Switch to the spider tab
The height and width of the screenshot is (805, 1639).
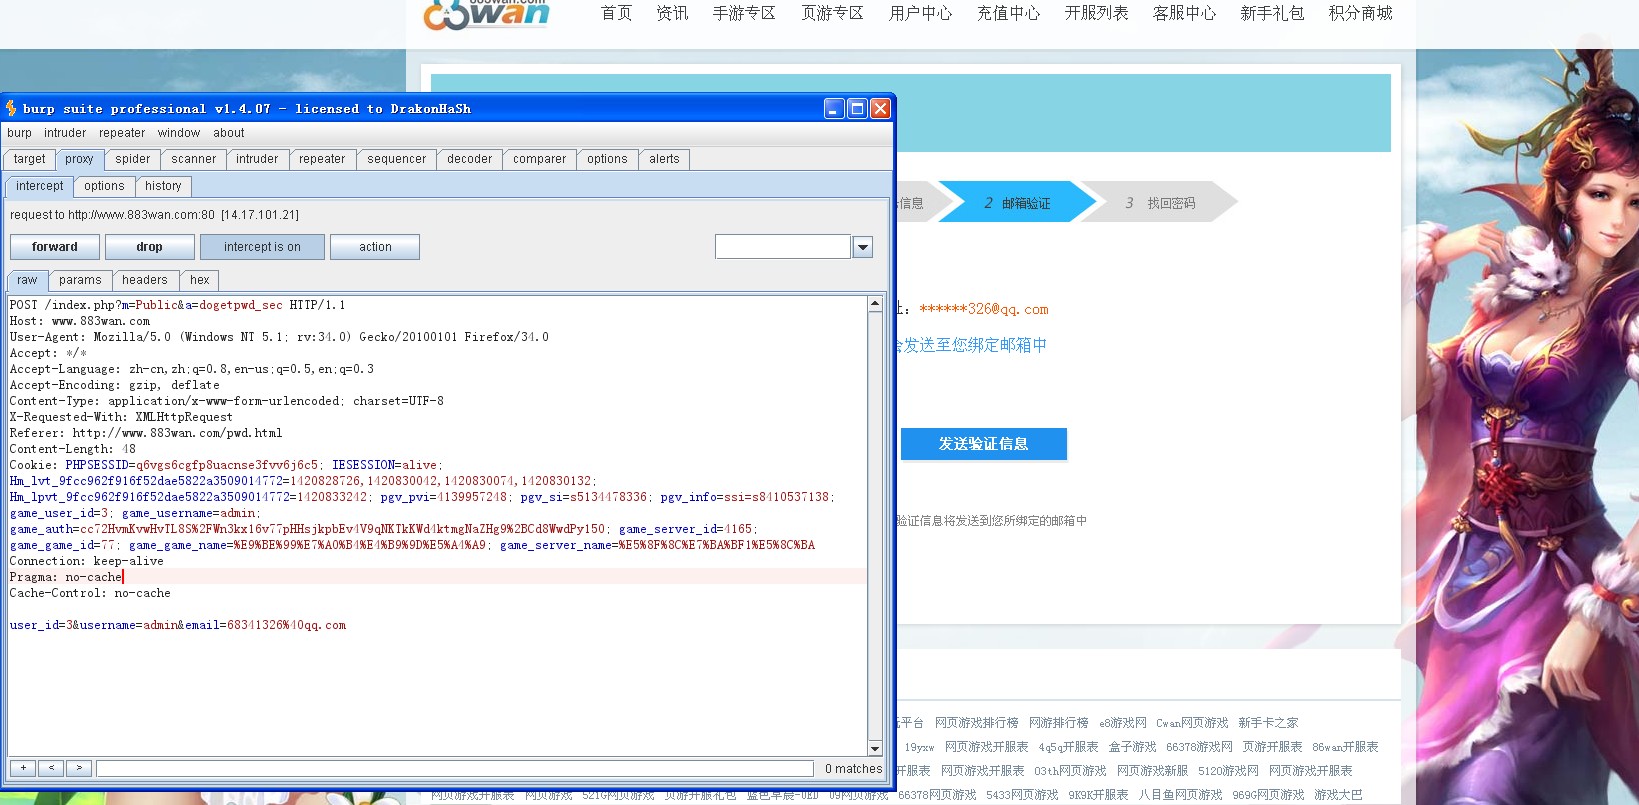tap(133, 159)
